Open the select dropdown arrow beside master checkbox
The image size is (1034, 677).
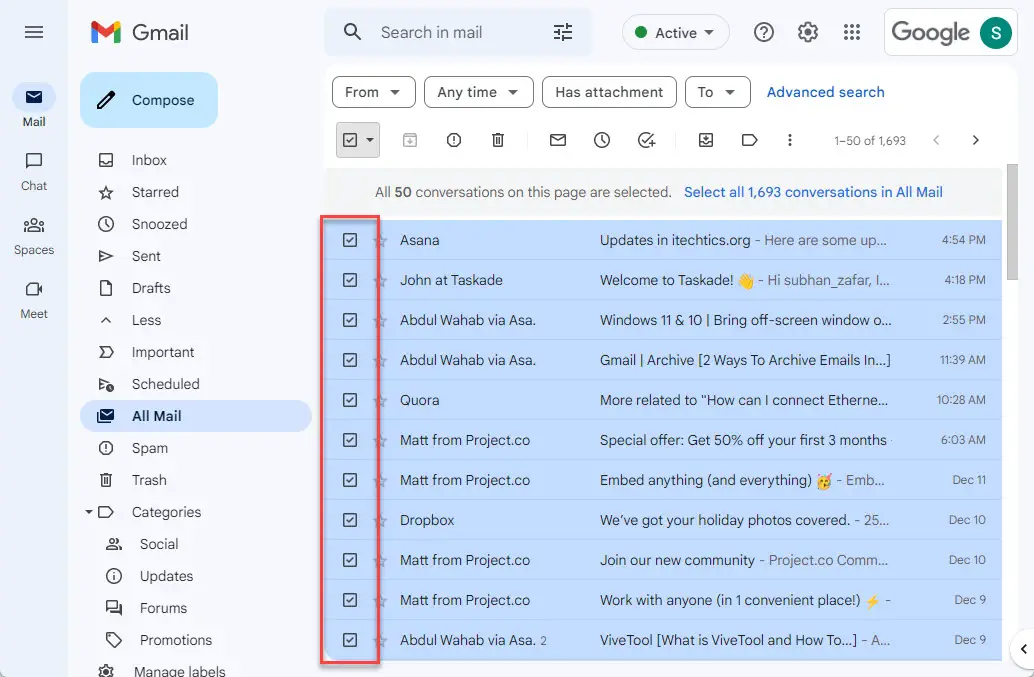370,140
